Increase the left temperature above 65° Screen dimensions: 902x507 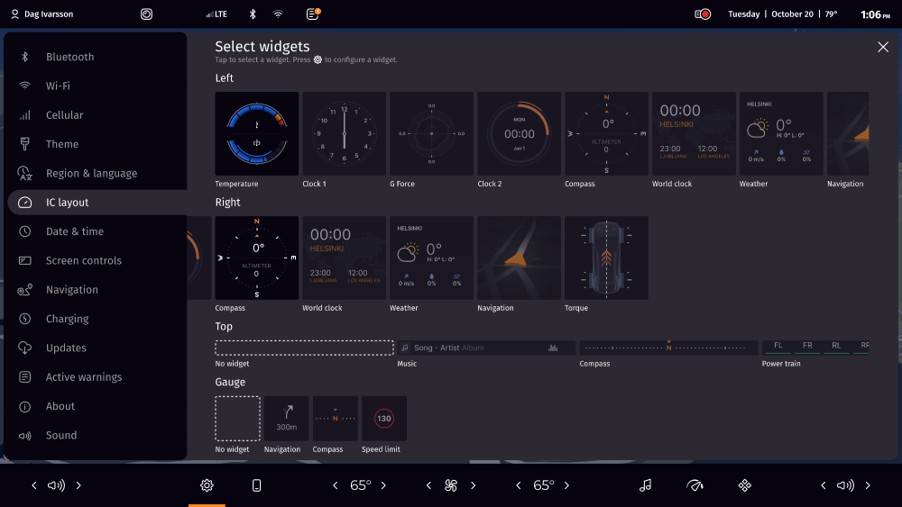(383, 486)
